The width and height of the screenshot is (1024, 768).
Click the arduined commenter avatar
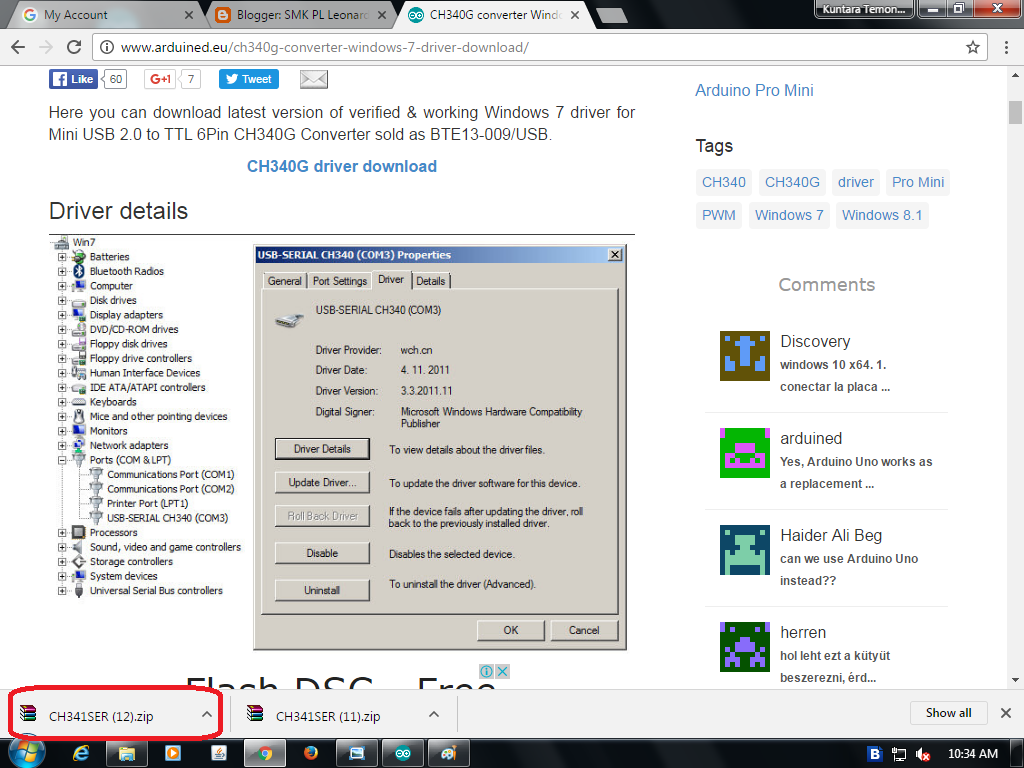click(744, 453)
